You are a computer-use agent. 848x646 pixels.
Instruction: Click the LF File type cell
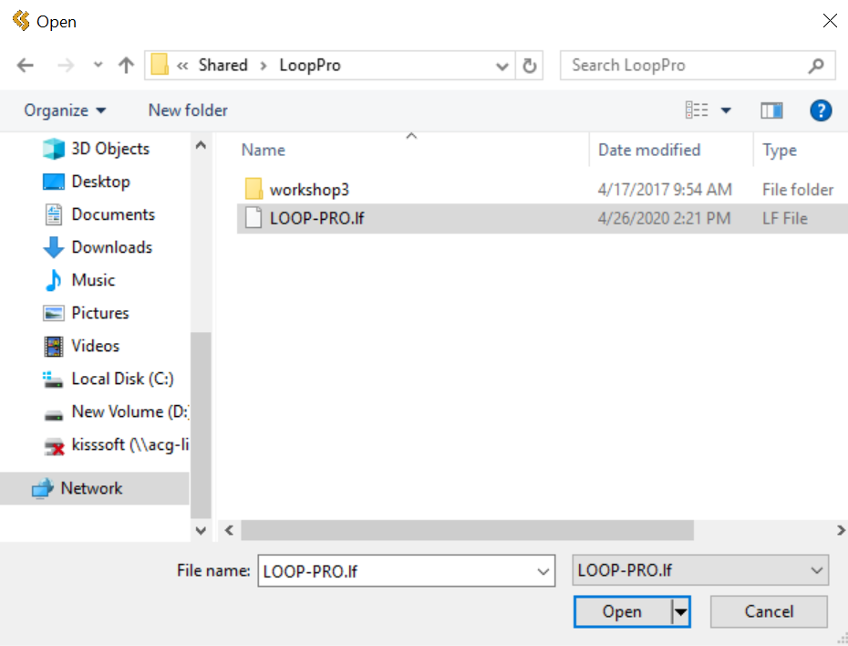(785, 219)
